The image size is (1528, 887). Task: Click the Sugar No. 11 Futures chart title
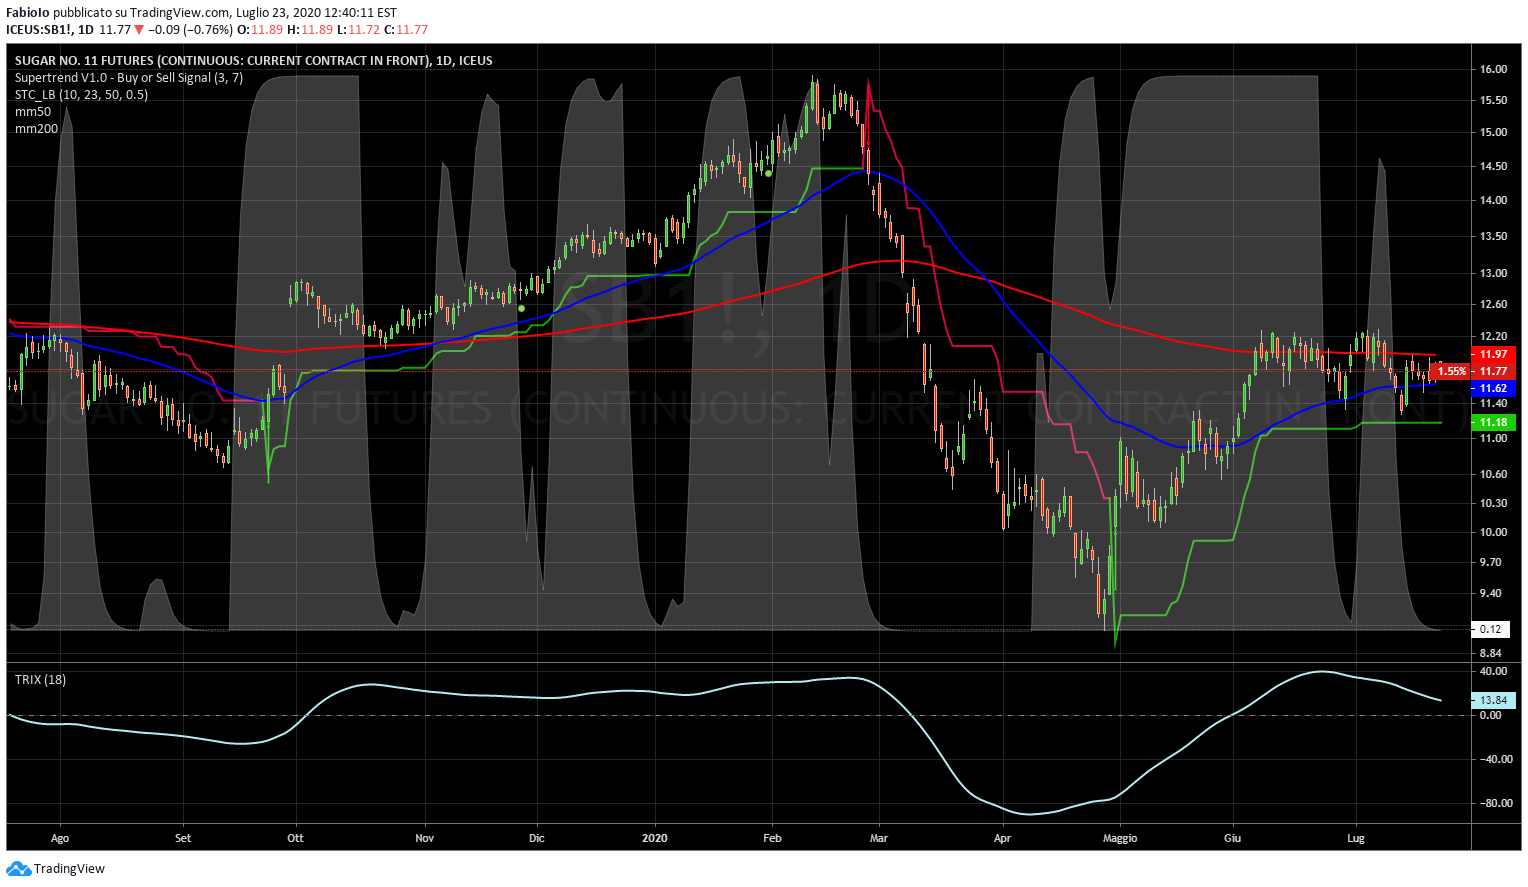tap(254, 61)
